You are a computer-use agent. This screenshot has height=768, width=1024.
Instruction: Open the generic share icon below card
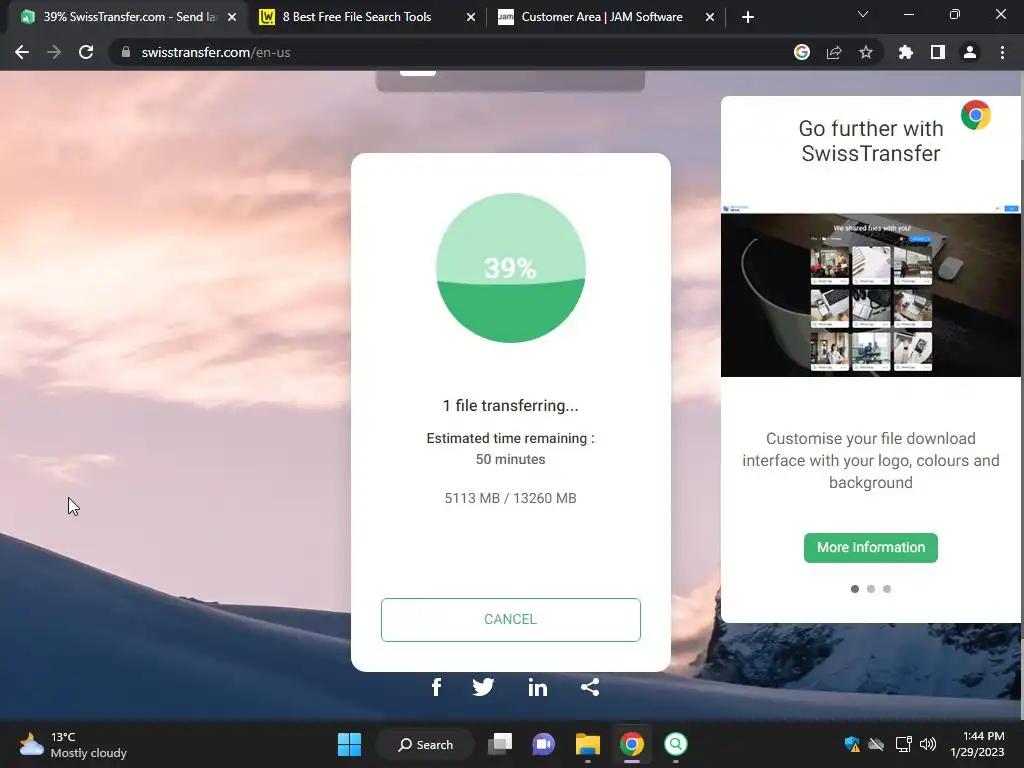pyautogui.click(x=590, y=687)
